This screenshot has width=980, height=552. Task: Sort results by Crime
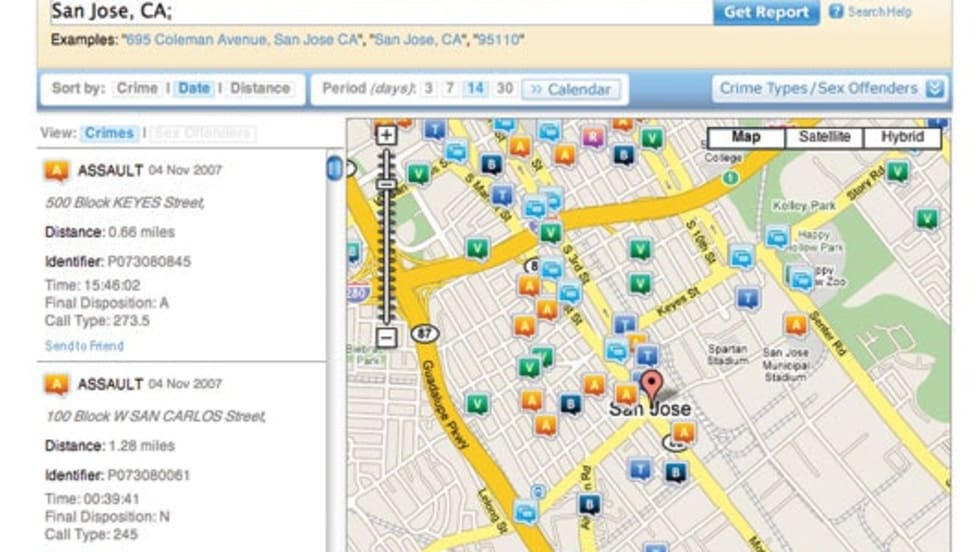(x=137, y=88)
